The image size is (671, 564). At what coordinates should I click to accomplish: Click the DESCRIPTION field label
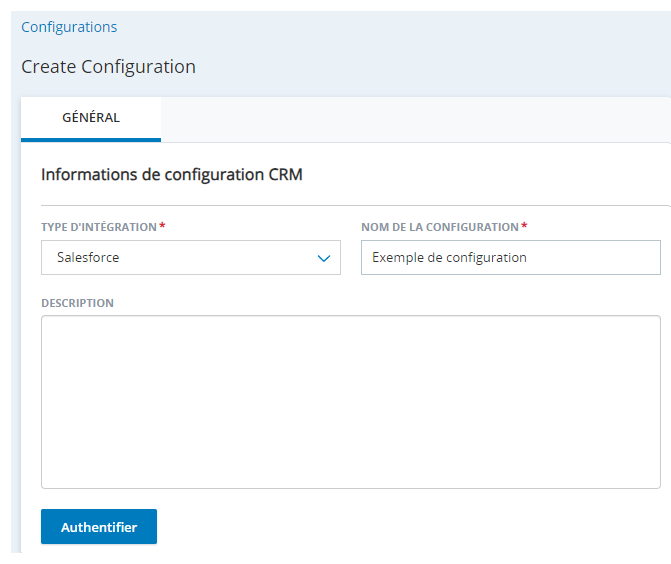(x=77, y=303)
